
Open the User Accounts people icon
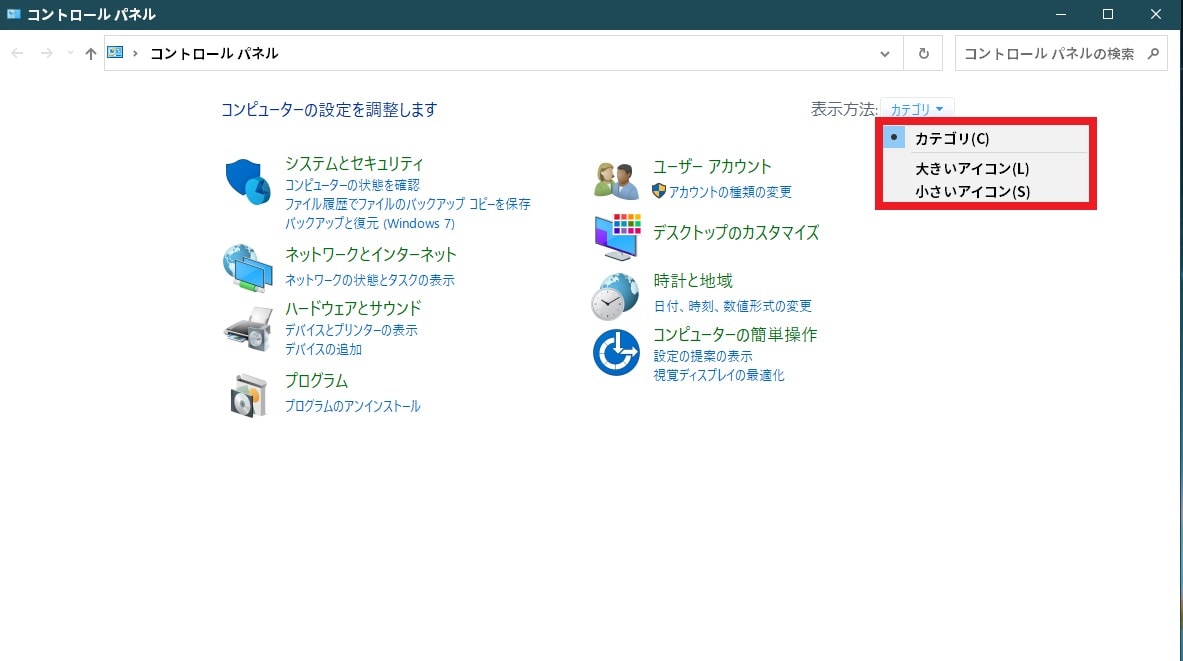tap(616, 181)
